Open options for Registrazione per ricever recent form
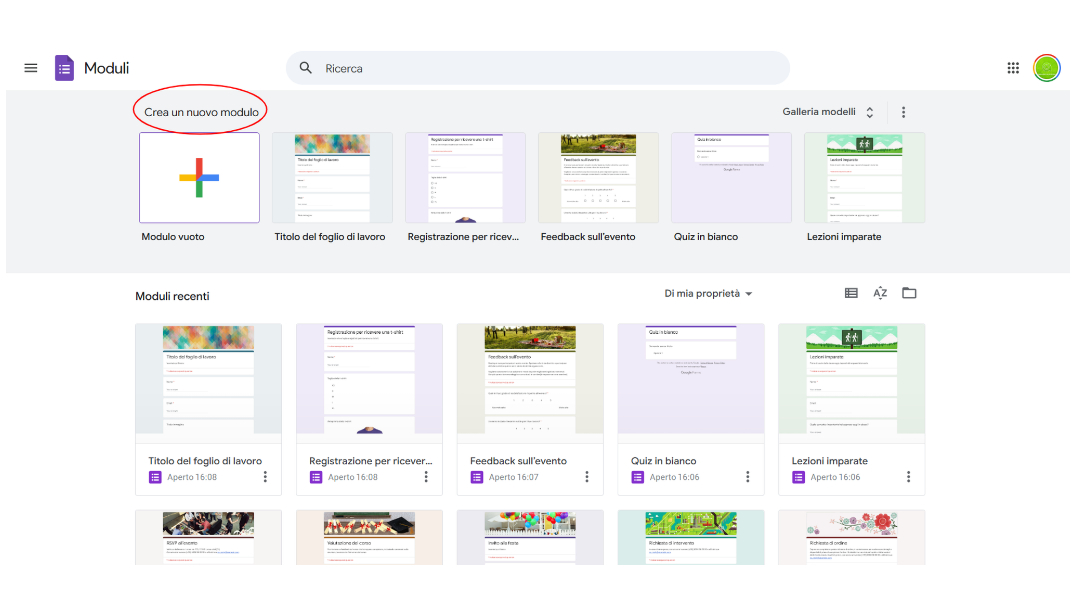 click(x=426, y=476)
